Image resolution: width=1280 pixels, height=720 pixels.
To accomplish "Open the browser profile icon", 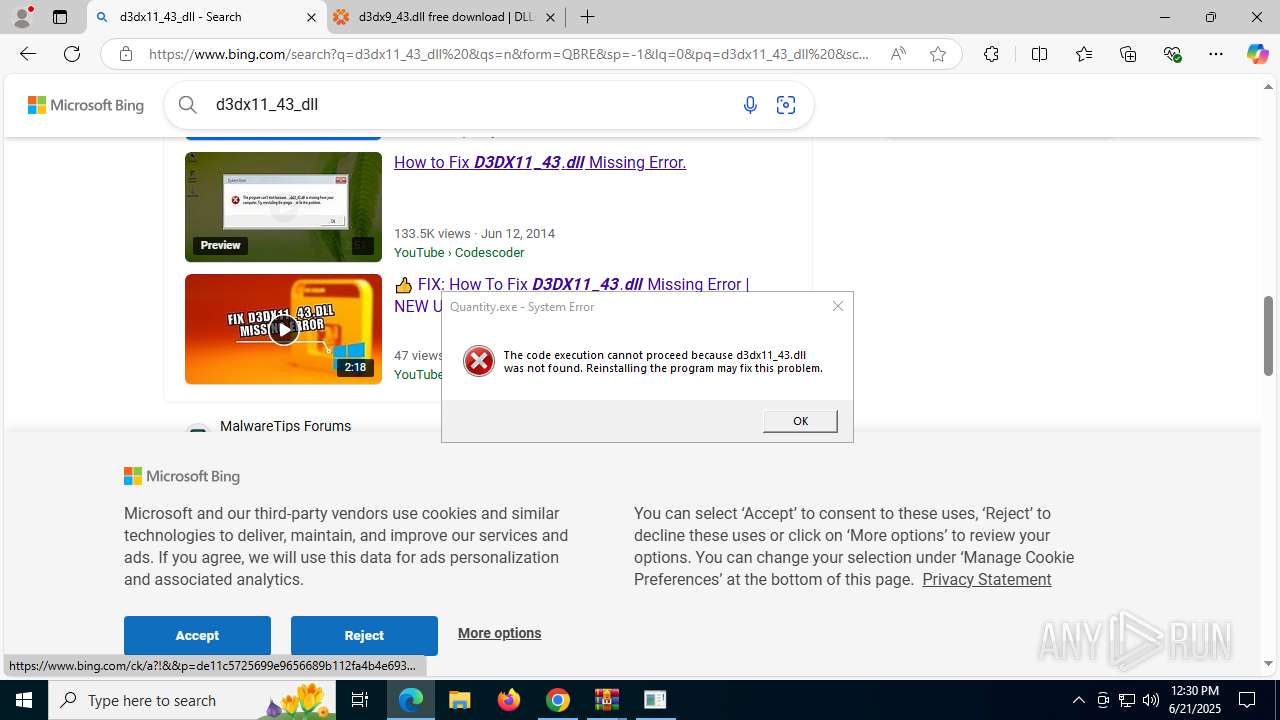I will pos(22,17).
